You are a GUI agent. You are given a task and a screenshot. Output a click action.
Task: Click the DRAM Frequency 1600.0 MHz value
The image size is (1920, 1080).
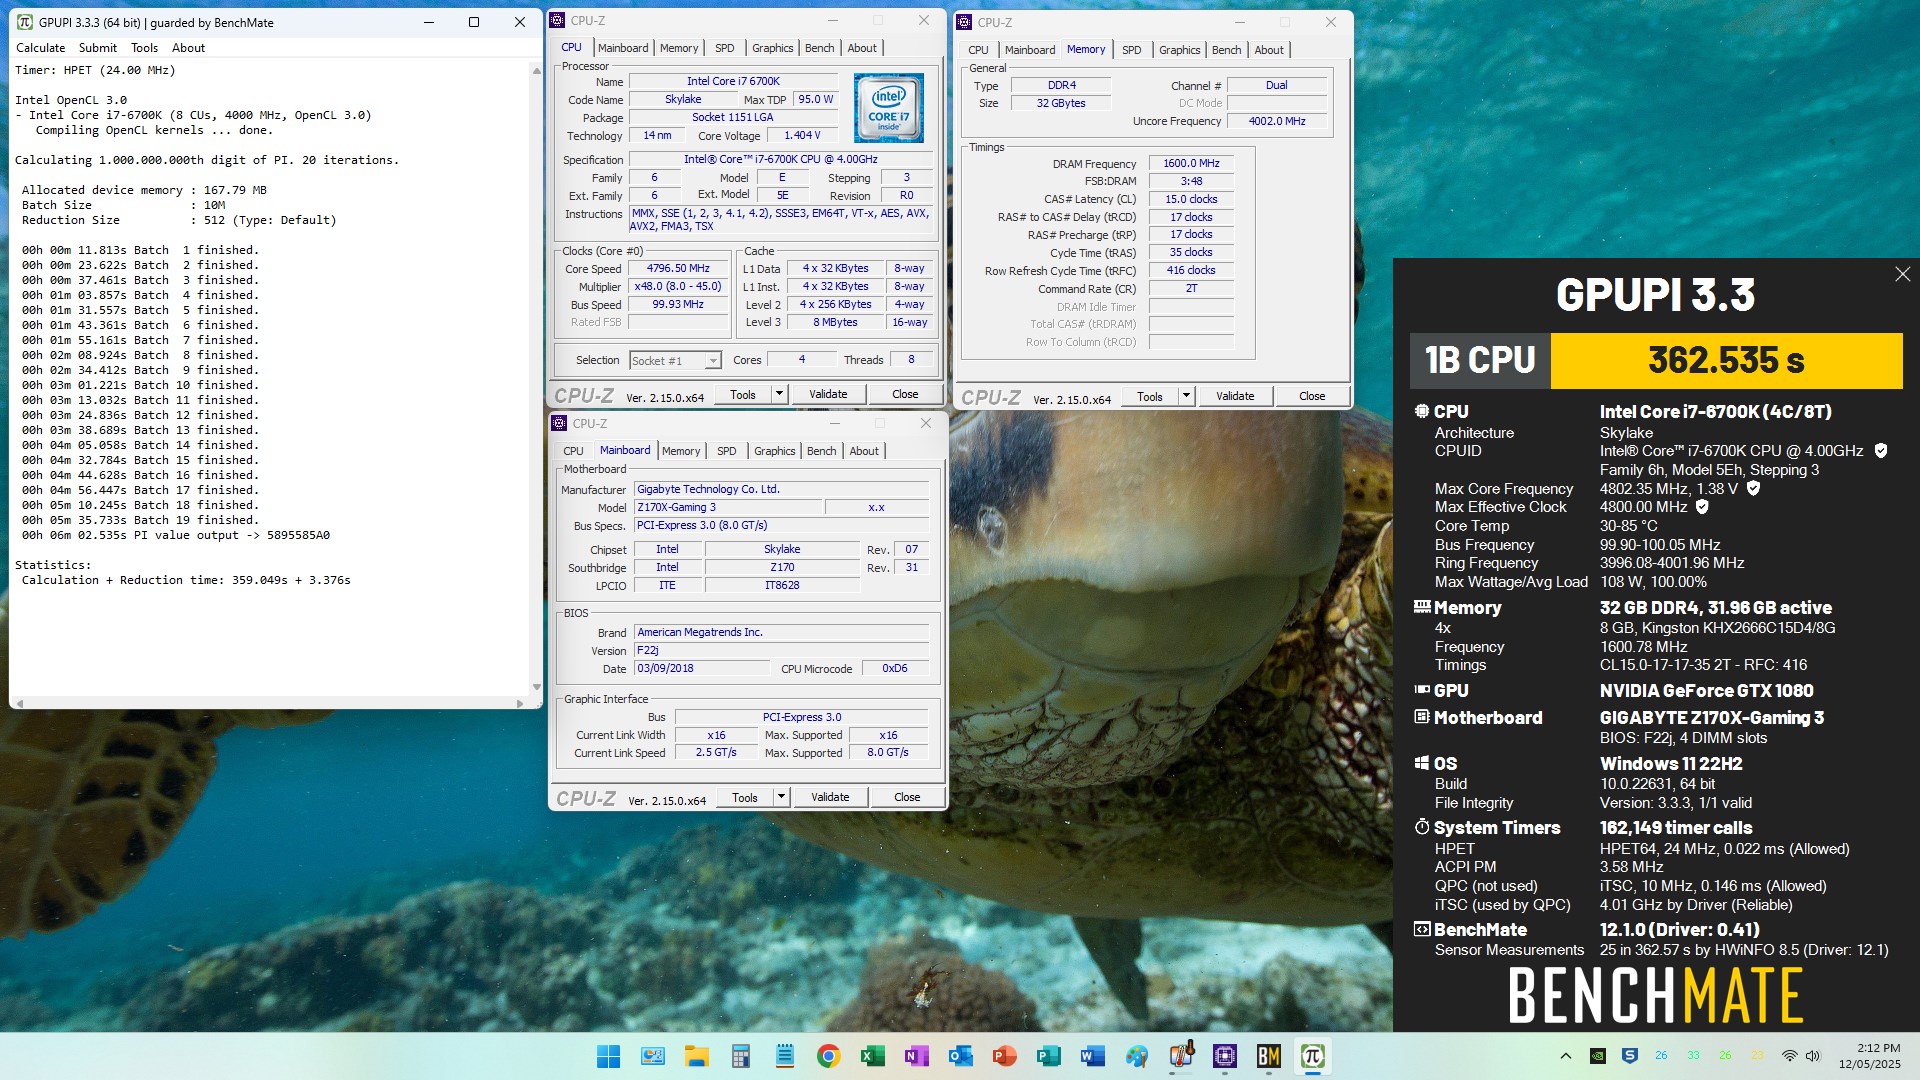[1191, 163]
